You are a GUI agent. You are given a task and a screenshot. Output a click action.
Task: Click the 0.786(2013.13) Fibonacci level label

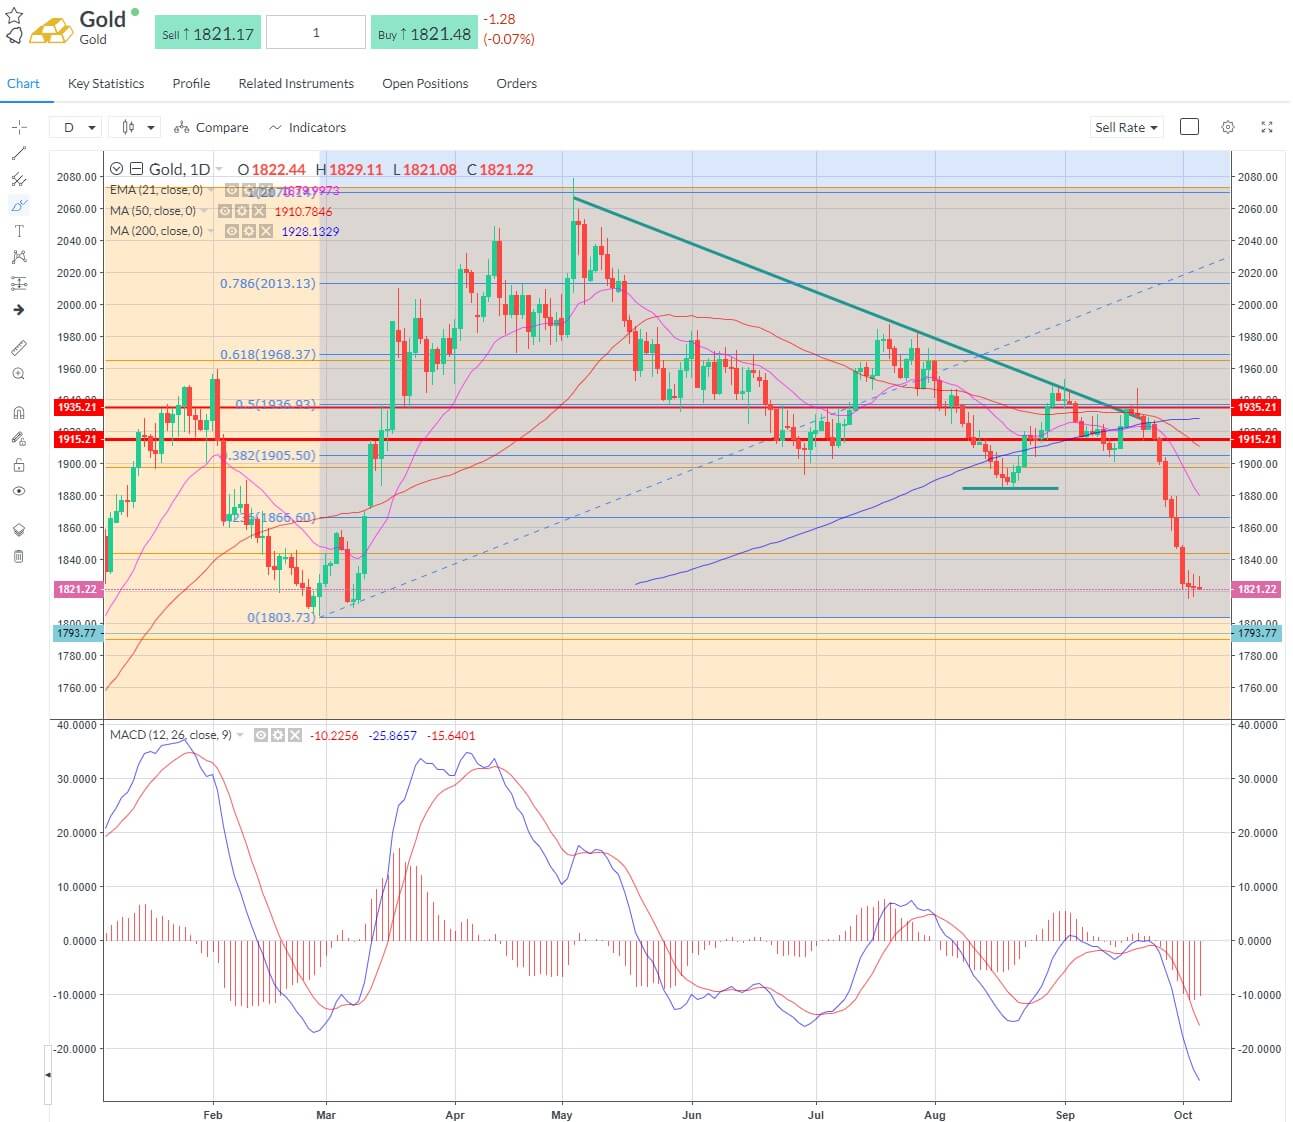[x=268, y=284]
